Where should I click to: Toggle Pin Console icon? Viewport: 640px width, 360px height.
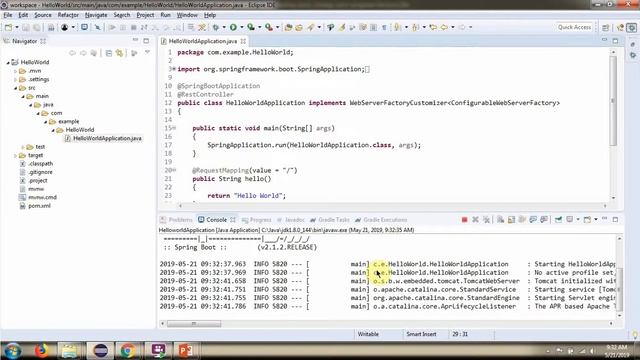coord(558,220)
